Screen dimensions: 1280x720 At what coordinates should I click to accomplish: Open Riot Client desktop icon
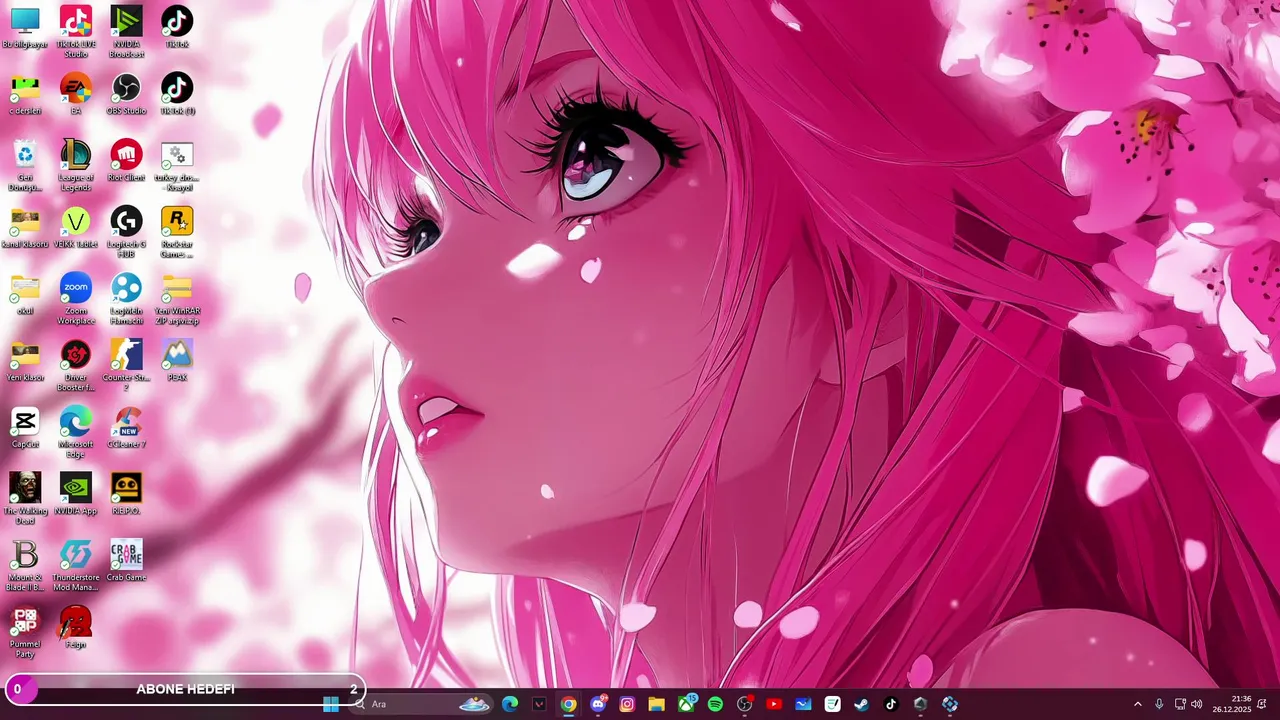126,161
